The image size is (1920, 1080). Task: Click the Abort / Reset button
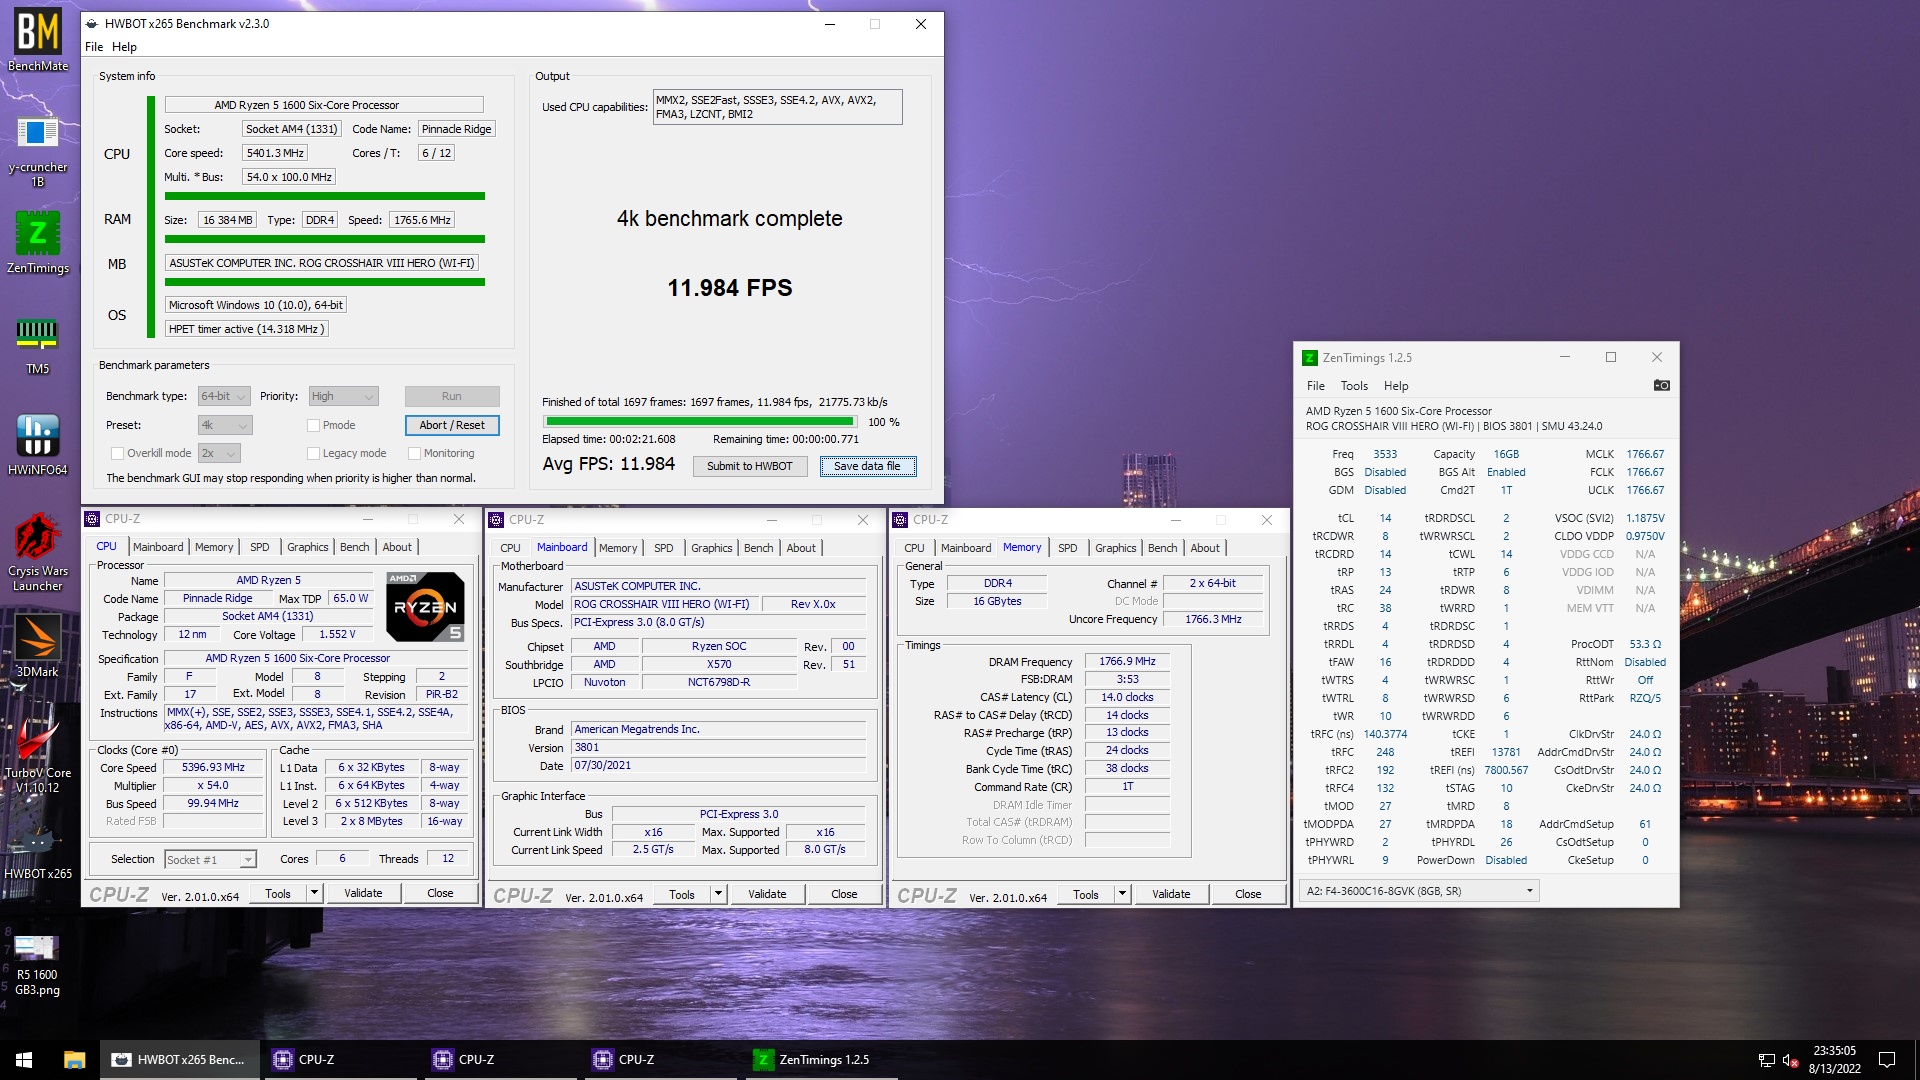[x=452, y=425]
